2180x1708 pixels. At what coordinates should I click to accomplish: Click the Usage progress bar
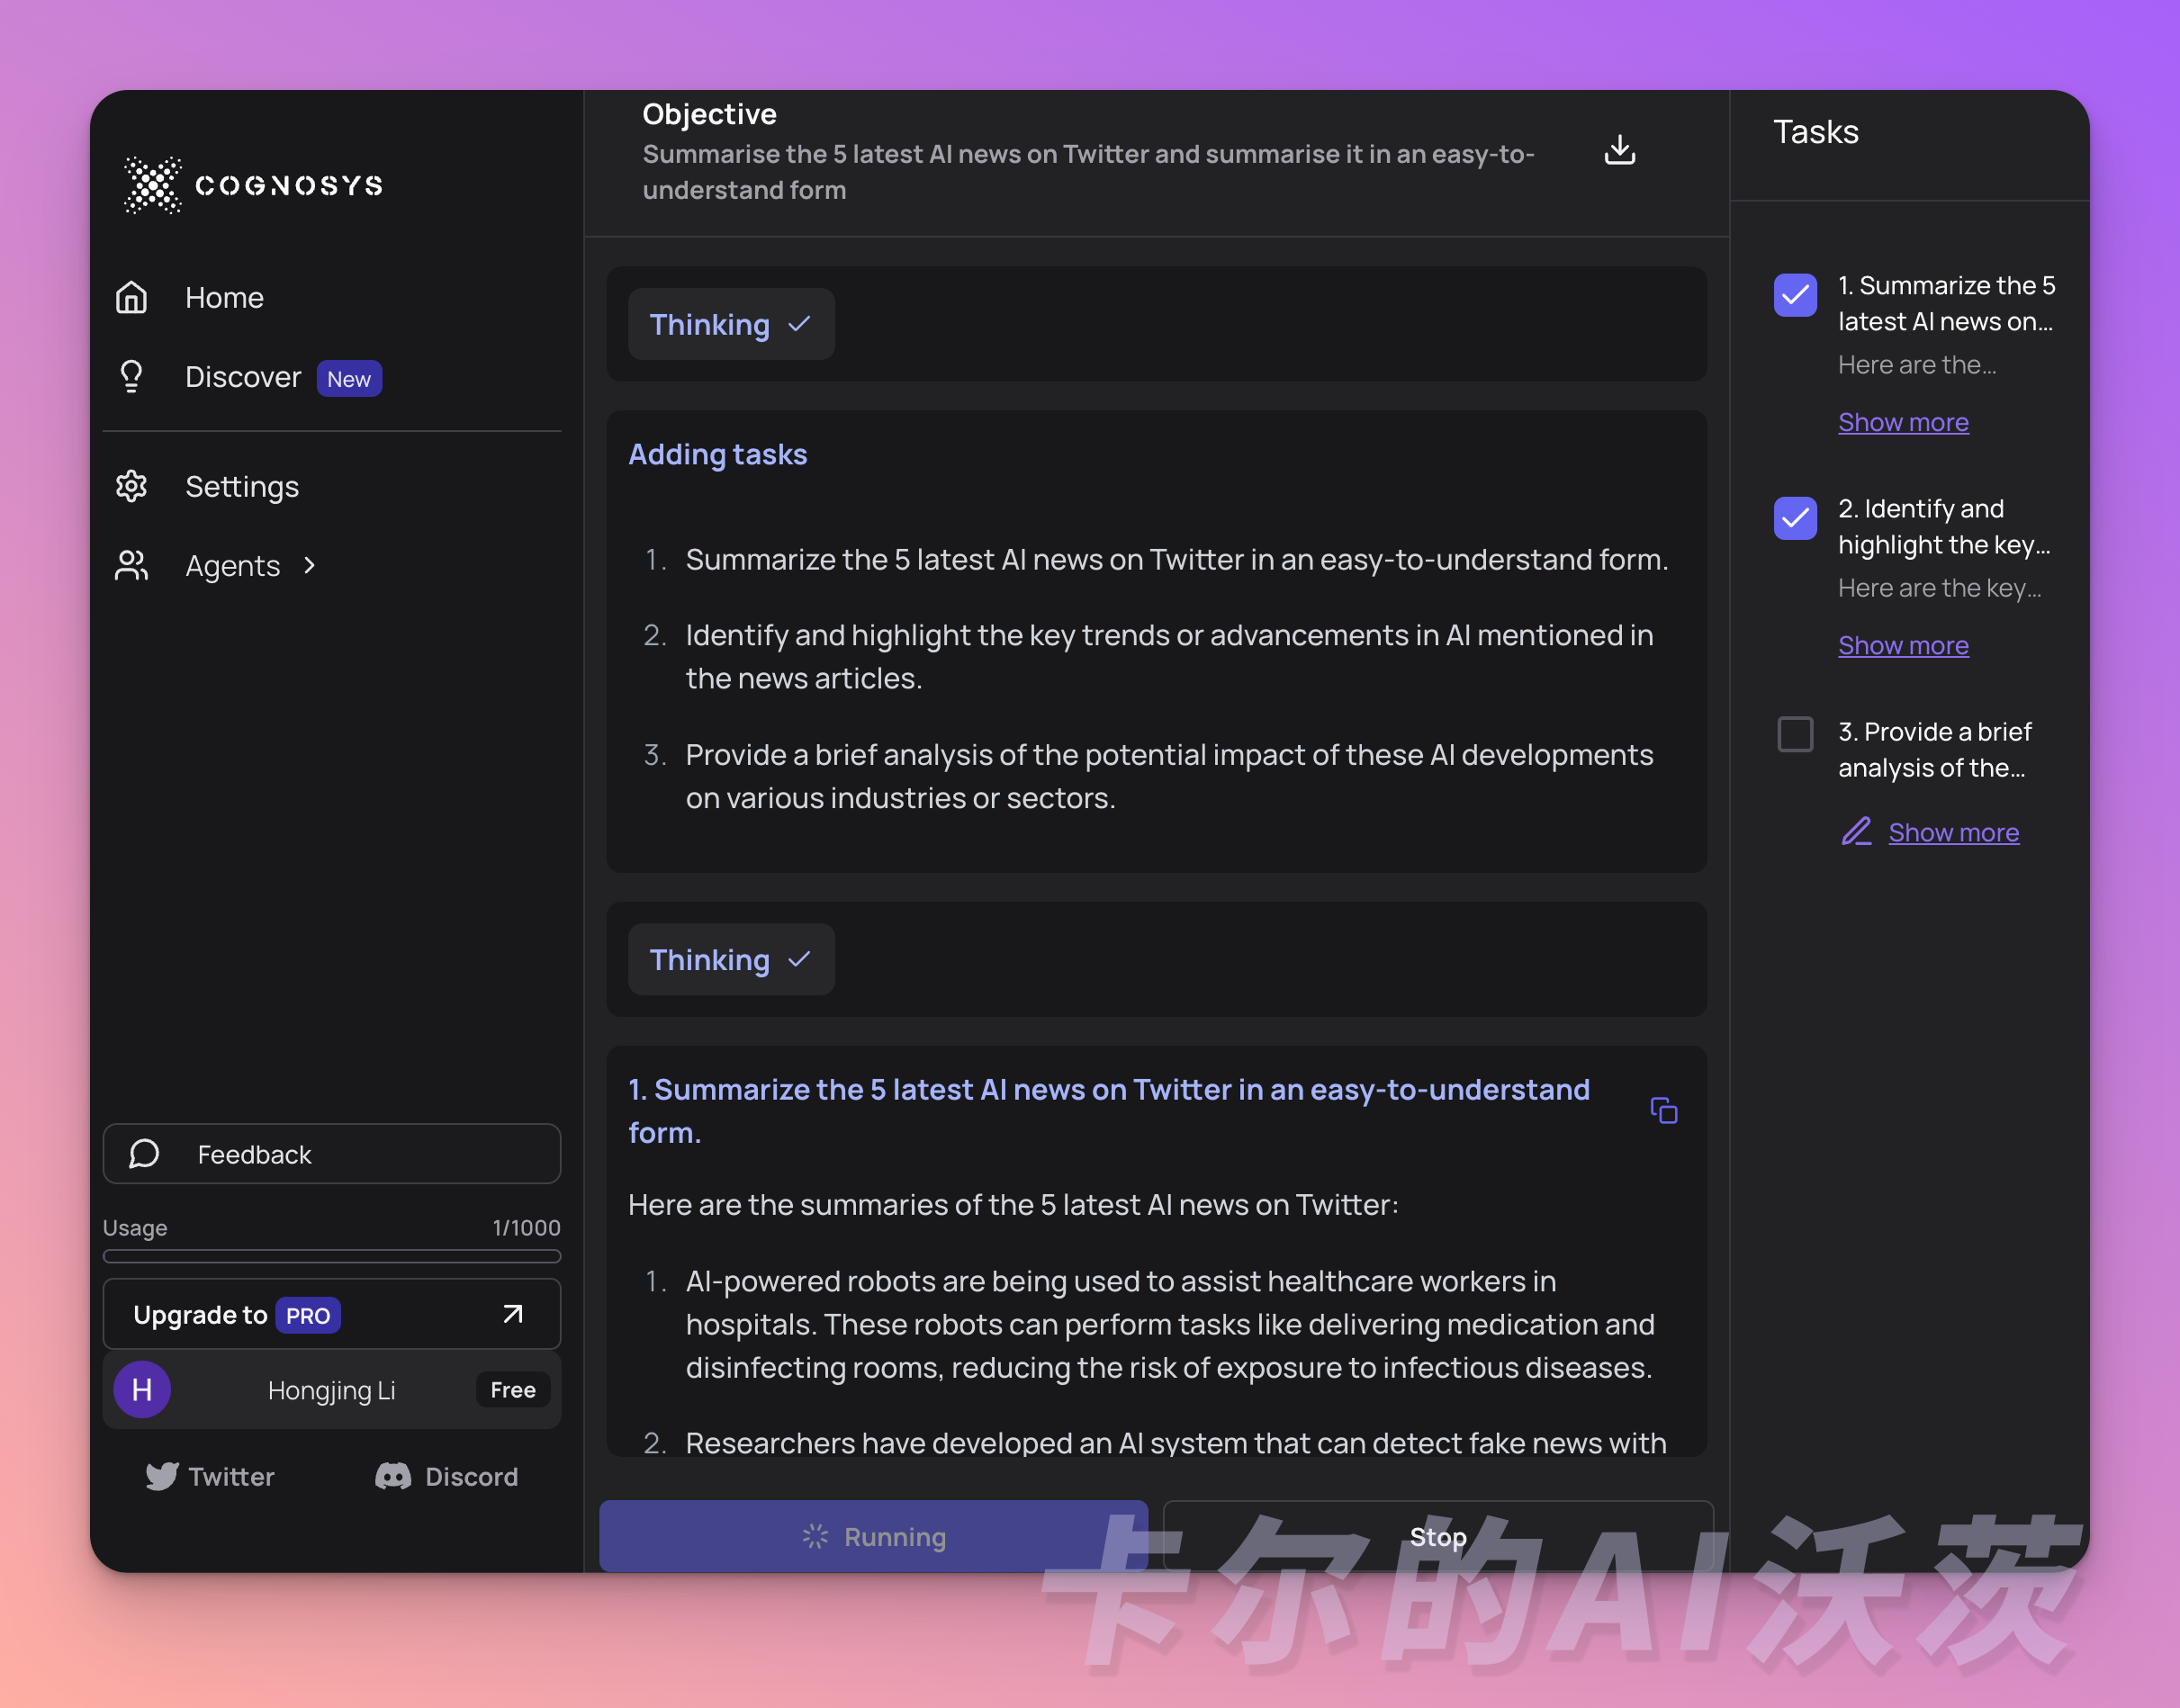pyautogui.click(x=332, y=1256)
